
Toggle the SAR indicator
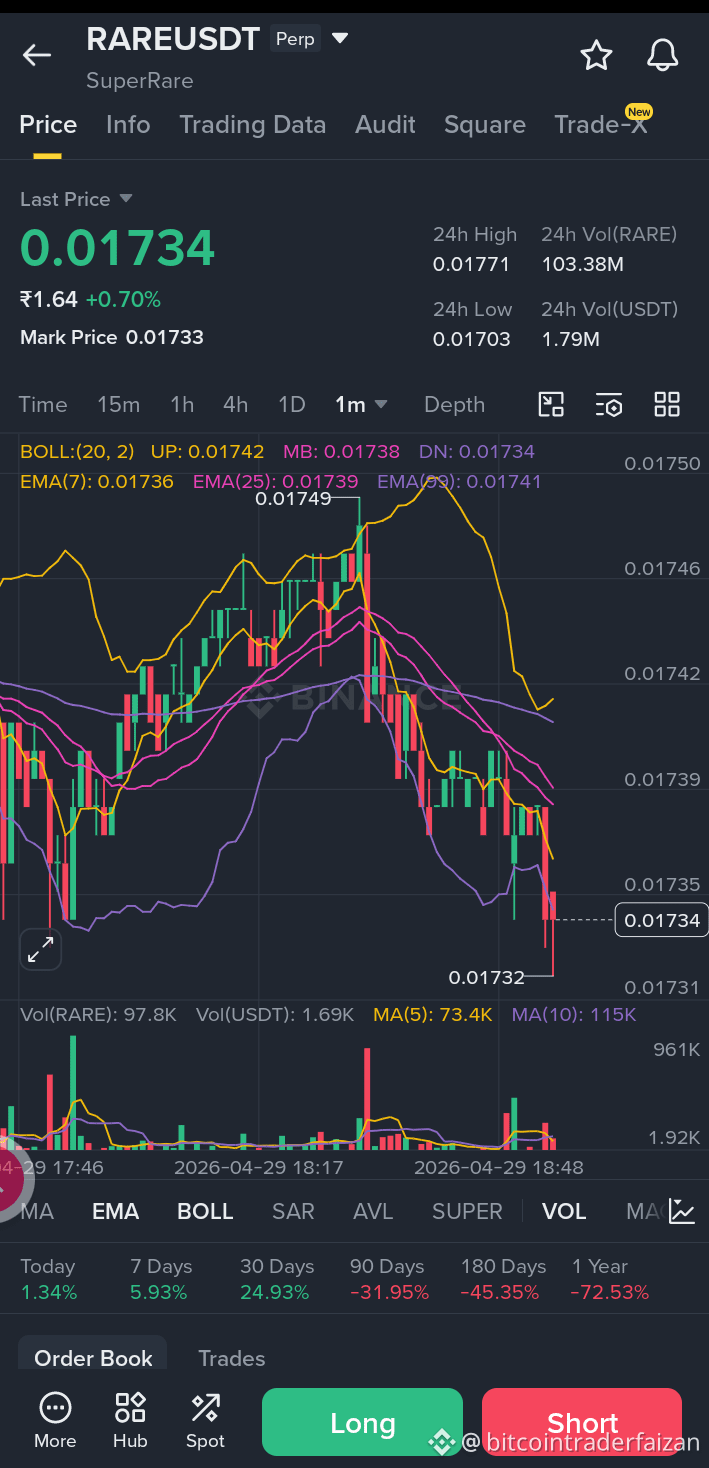pyautogui.click(x=293, y=1211)
